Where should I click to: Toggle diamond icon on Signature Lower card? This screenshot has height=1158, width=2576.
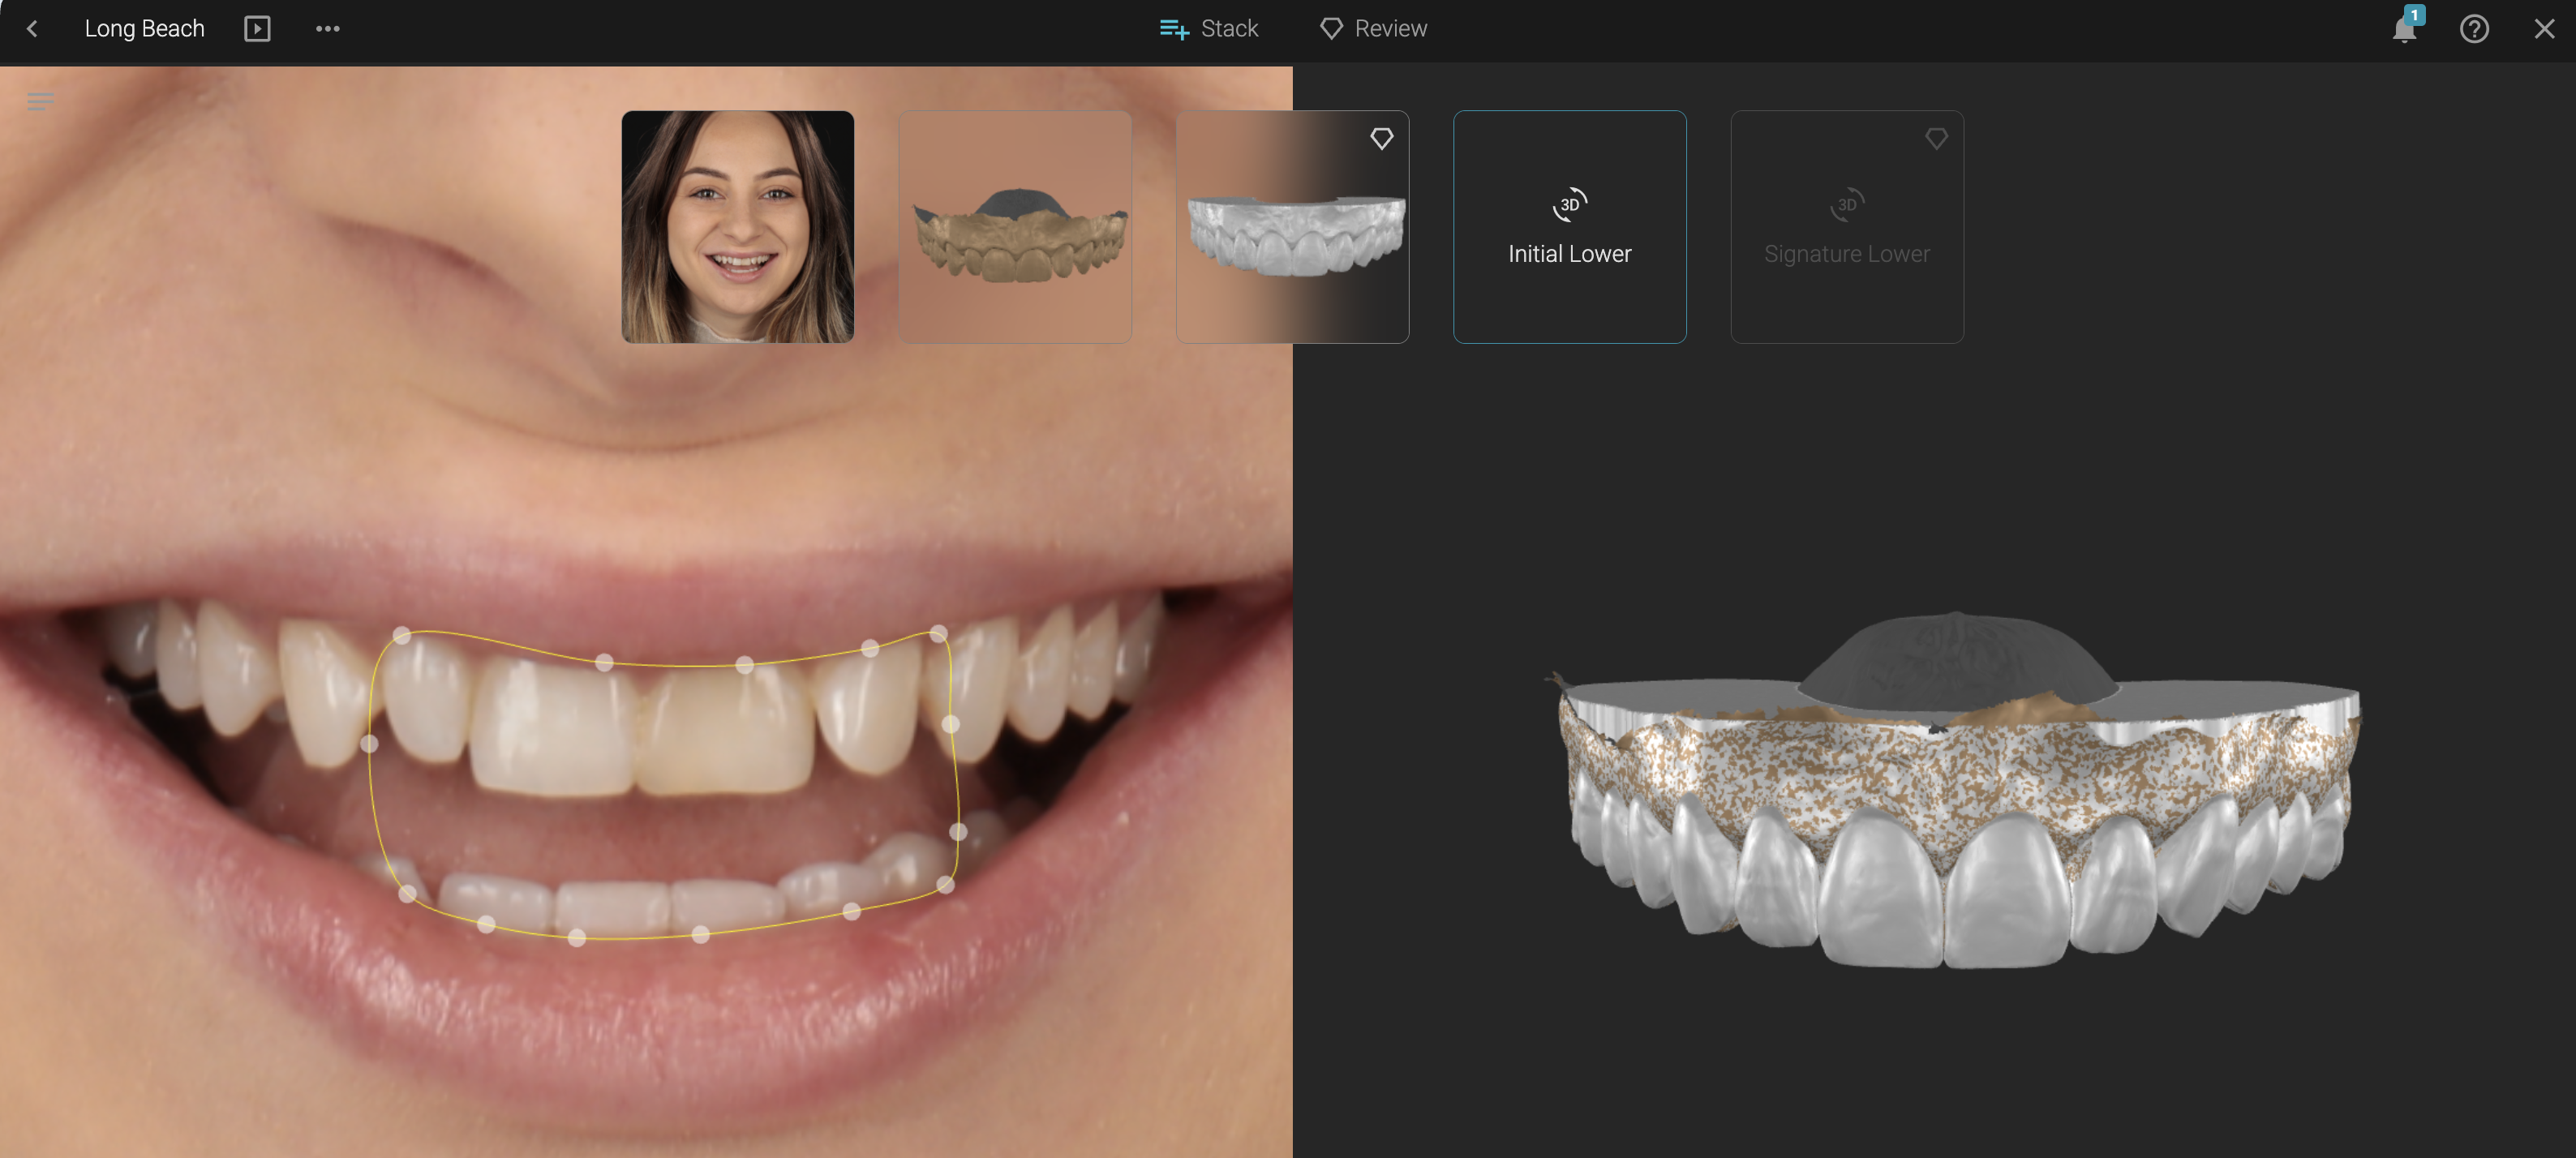pos(1936,139)
